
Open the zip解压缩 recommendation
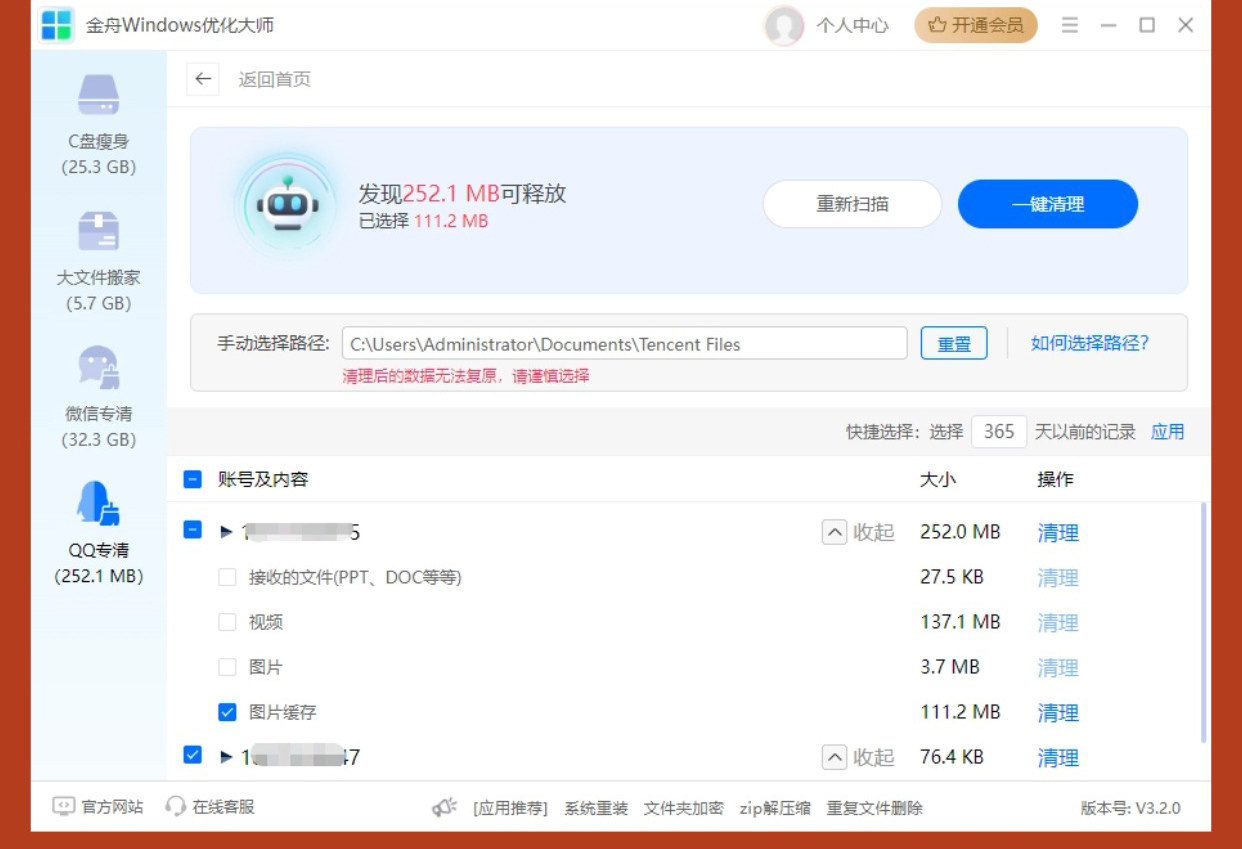pyautogui.click(x=775, y=808)
